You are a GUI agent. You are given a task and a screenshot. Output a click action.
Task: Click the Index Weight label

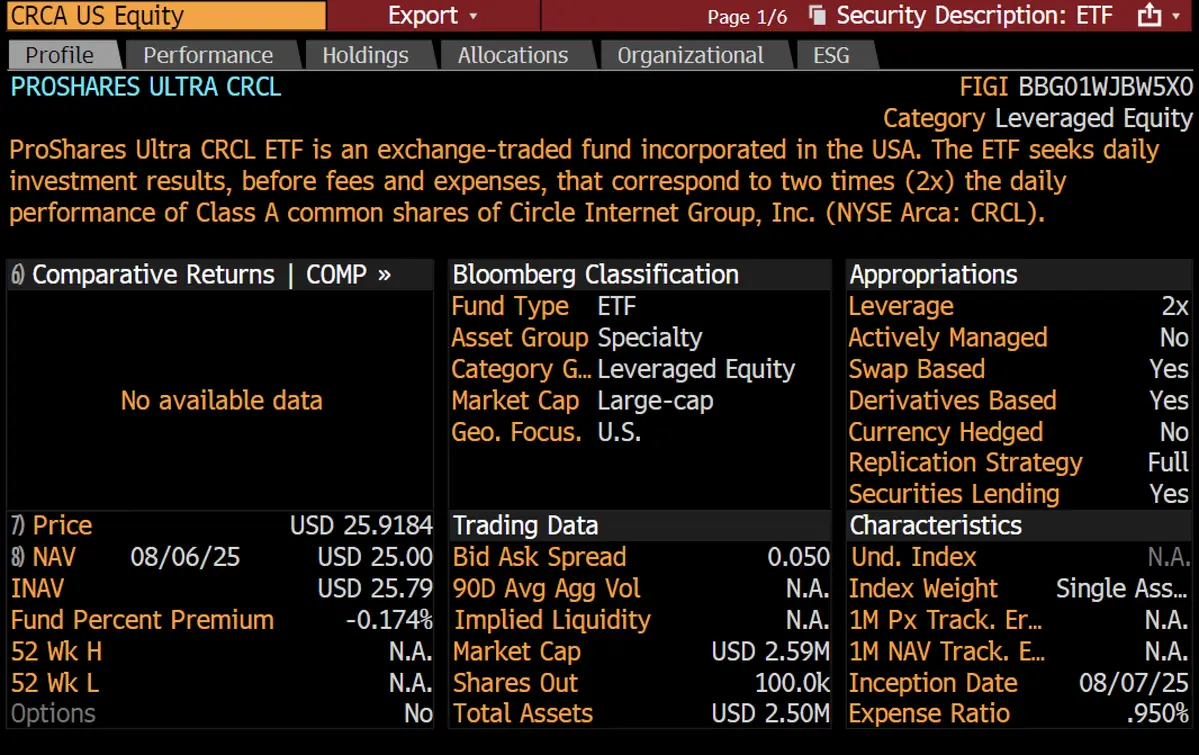(924, 588)
